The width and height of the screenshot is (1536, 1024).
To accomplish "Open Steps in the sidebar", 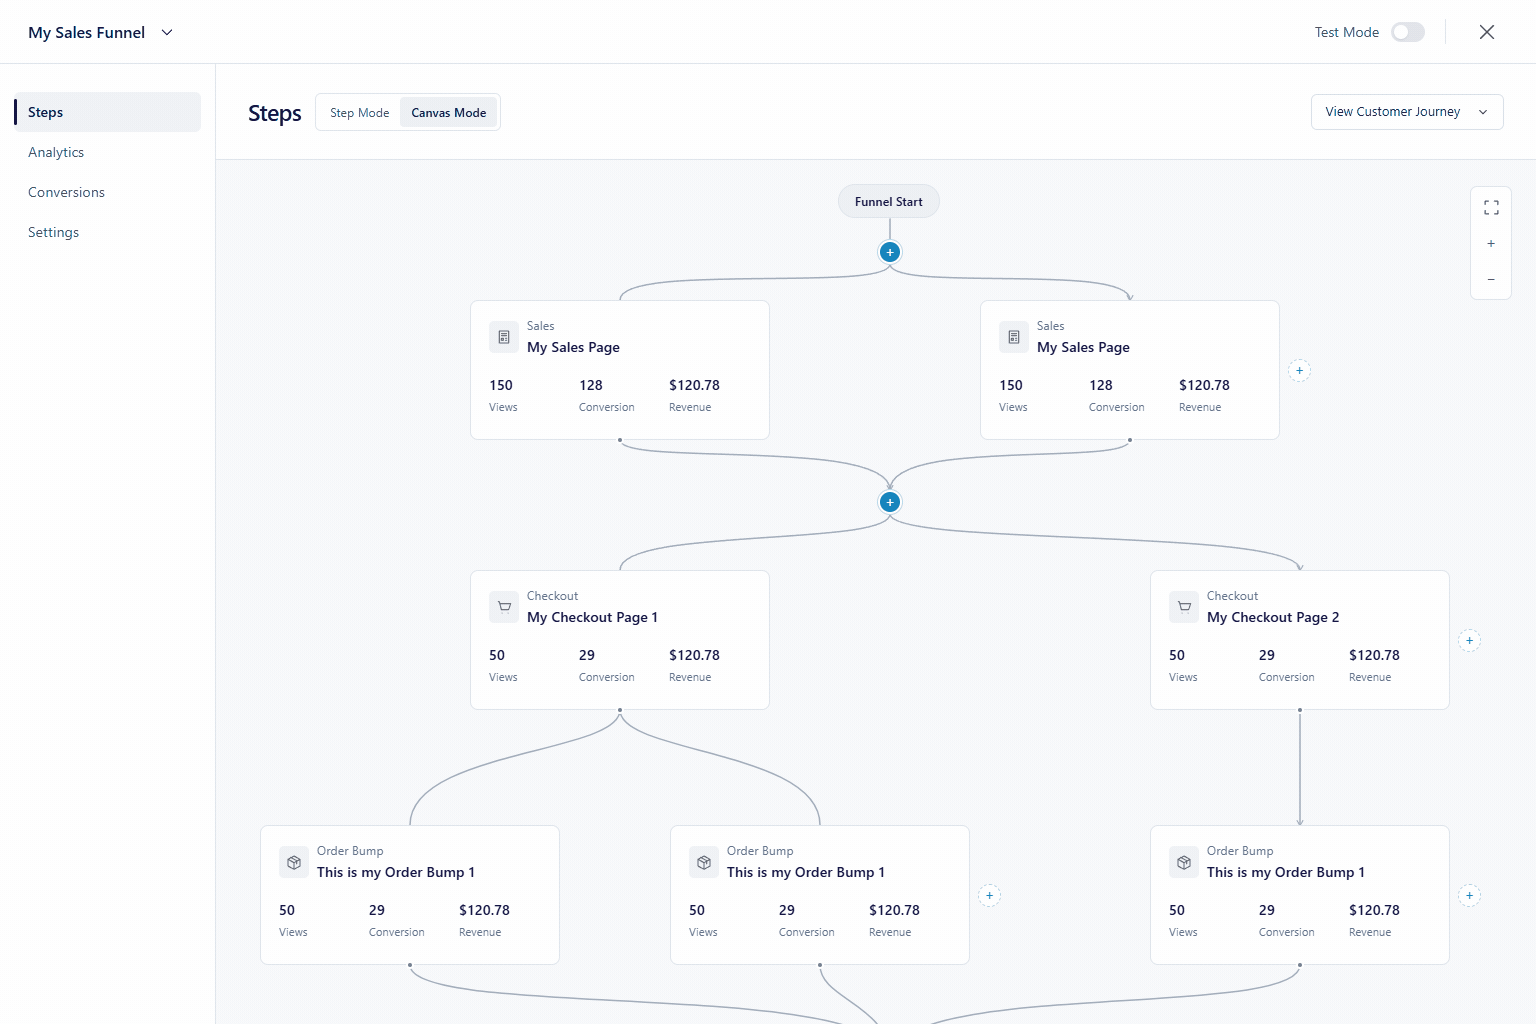I will click(x=107, y=112).
